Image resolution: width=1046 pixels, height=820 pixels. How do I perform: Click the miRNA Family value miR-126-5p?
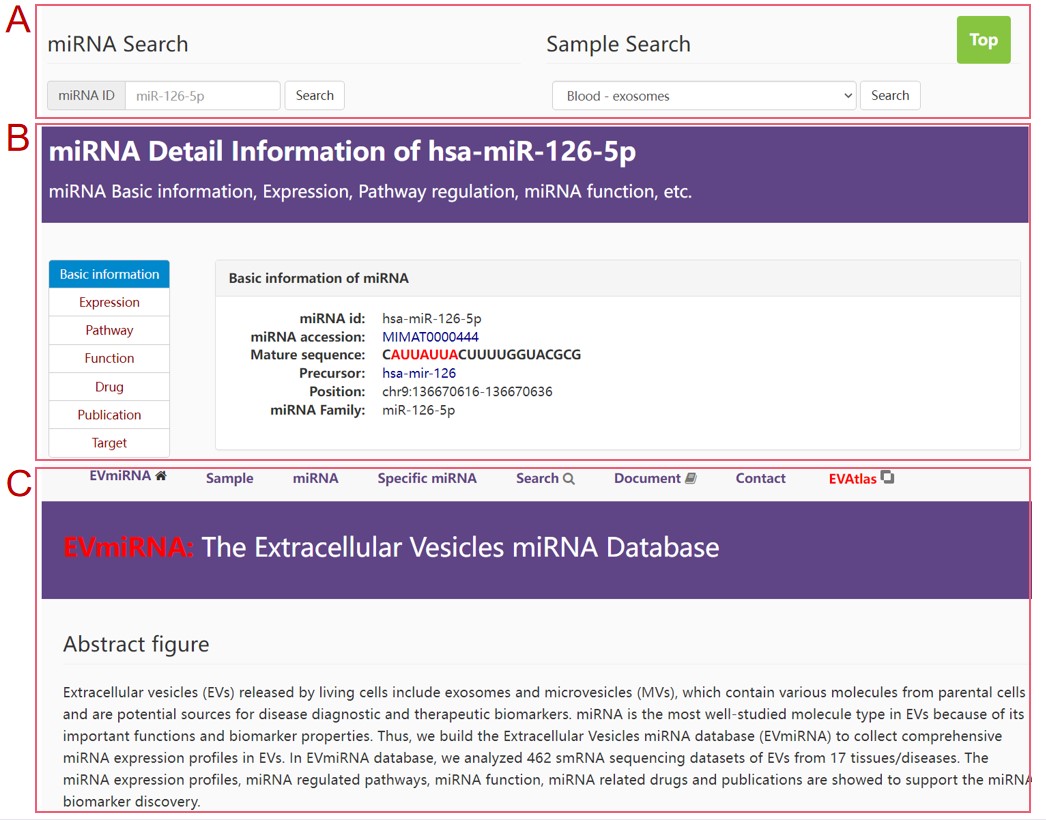[x=418, y=410]
